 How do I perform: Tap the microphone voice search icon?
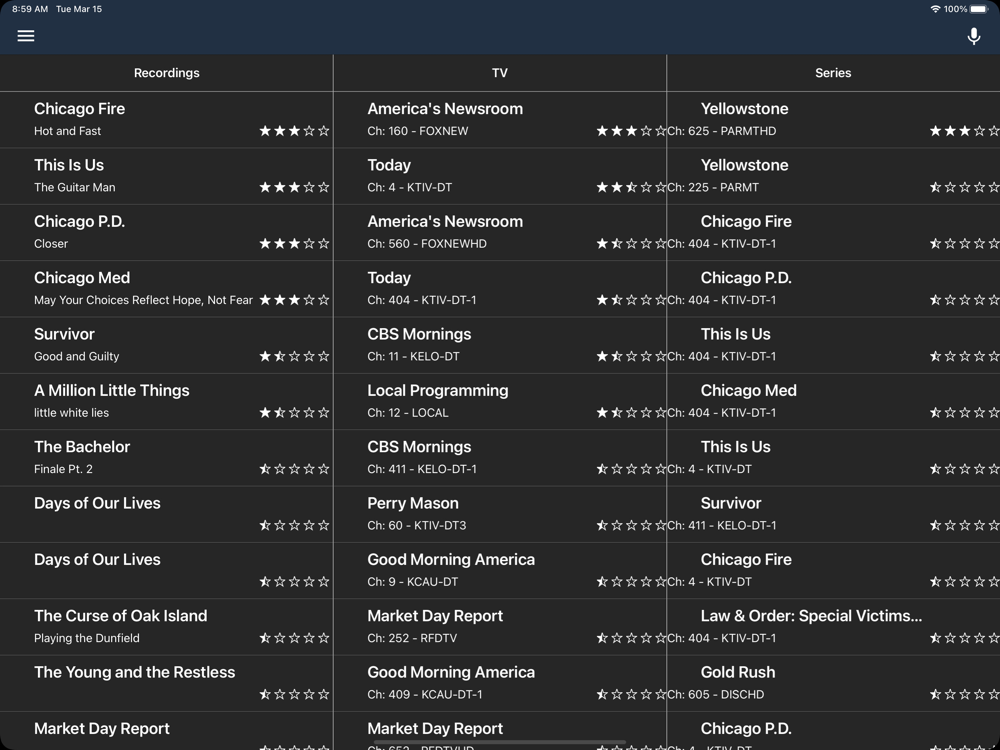973,36
